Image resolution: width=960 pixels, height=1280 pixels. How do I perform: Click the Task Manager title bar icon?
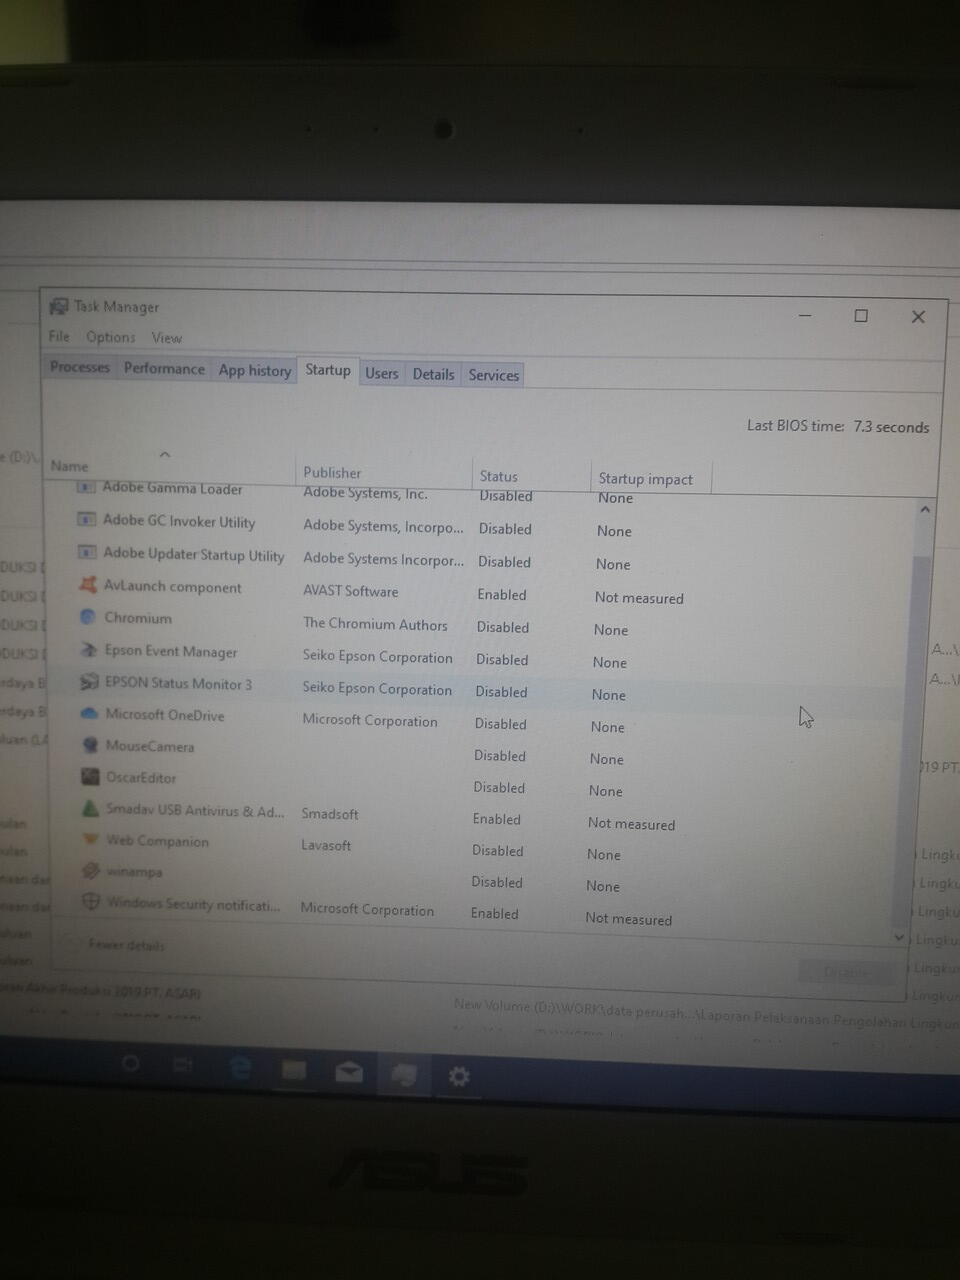[x=59, y=306]
